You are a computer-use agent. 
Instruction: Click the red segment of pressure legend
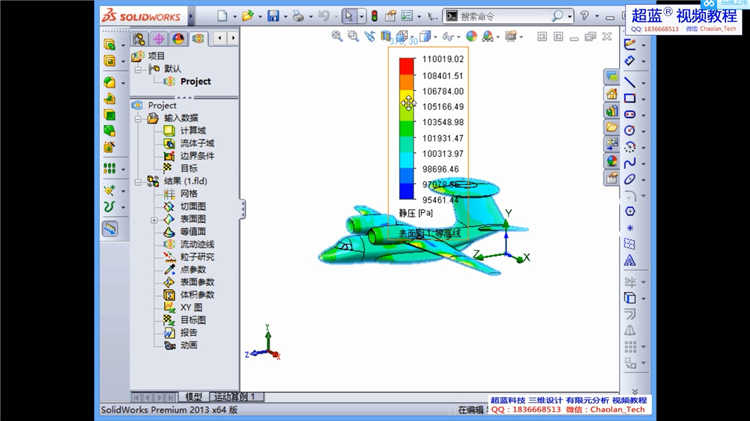(x=407, y=66)
